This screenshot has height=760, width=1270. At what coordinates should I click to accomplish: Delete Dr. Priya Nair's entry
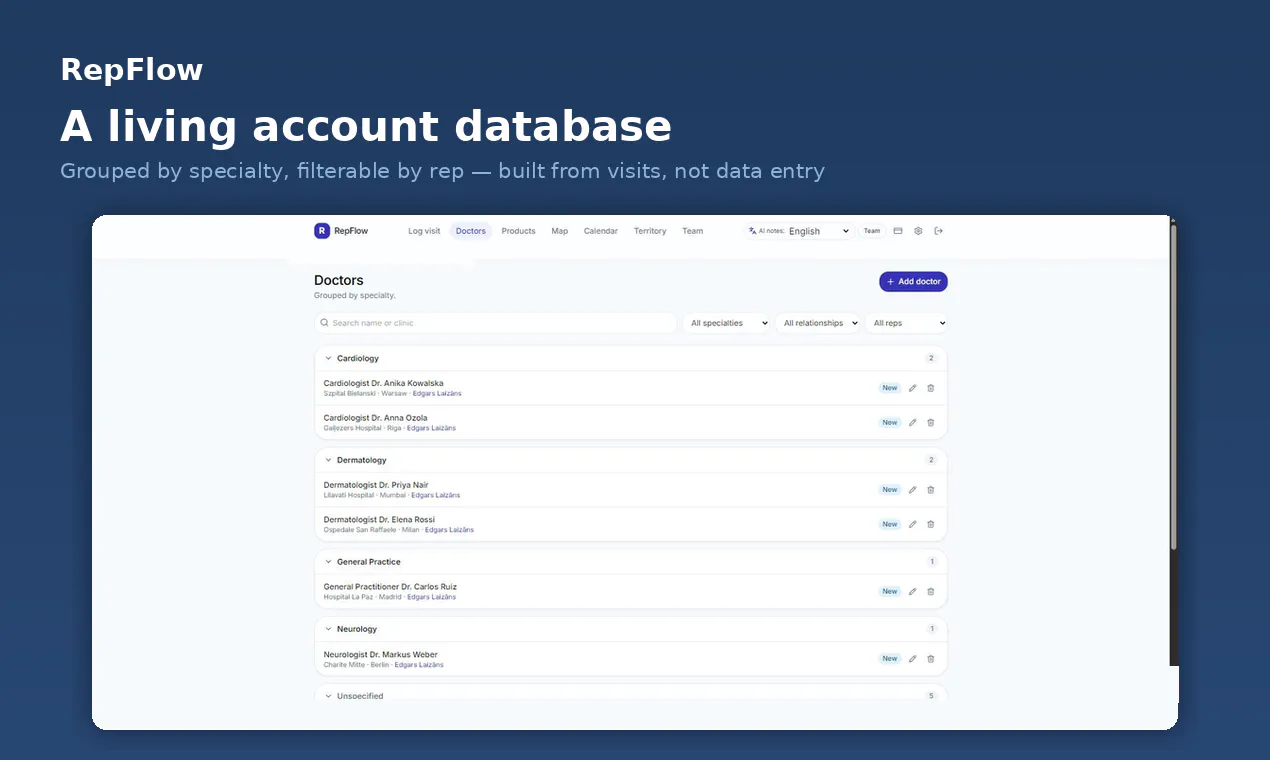[x=930, y=490]
